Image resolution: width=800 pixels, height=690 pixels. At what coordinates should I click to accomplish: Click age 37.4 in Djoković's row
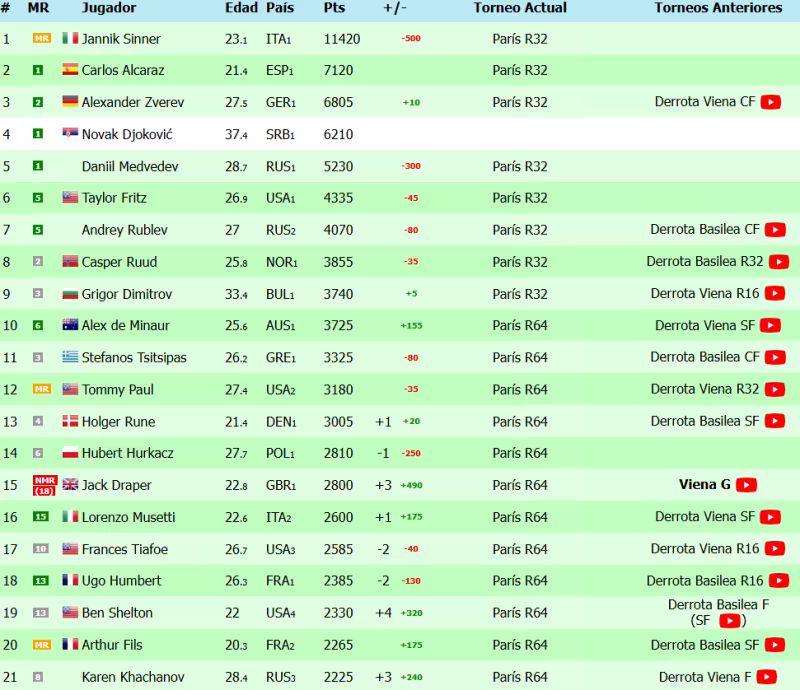point(236,134)
